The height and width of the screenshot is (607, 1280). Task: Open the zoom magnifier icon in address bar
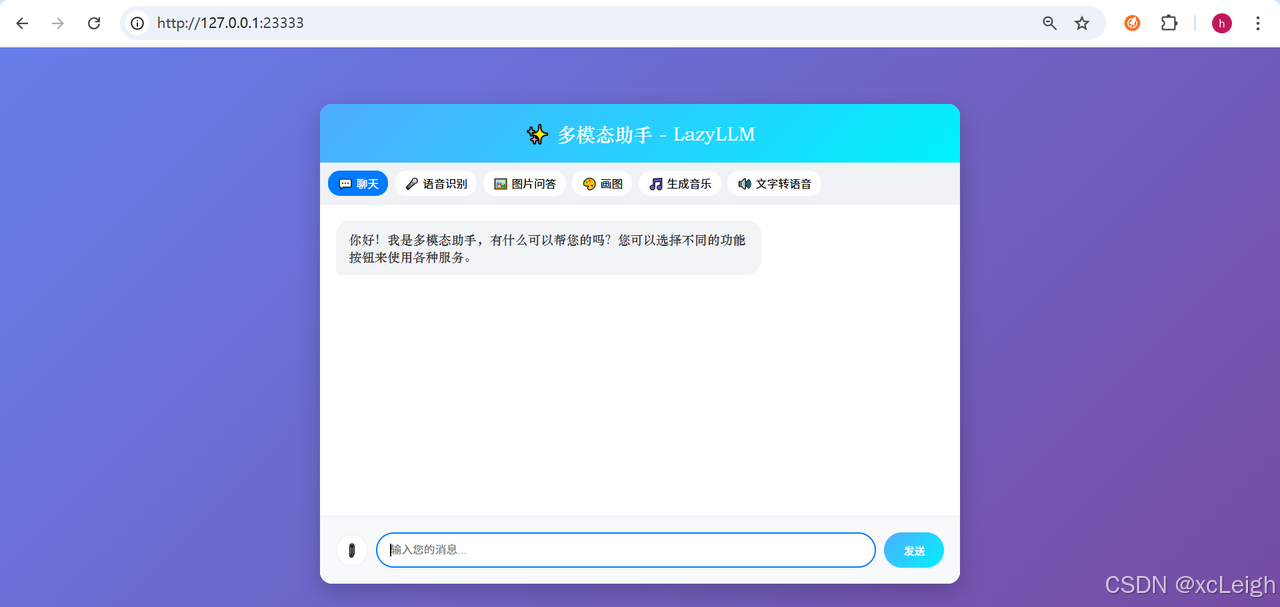click(x=1050, y=23)
